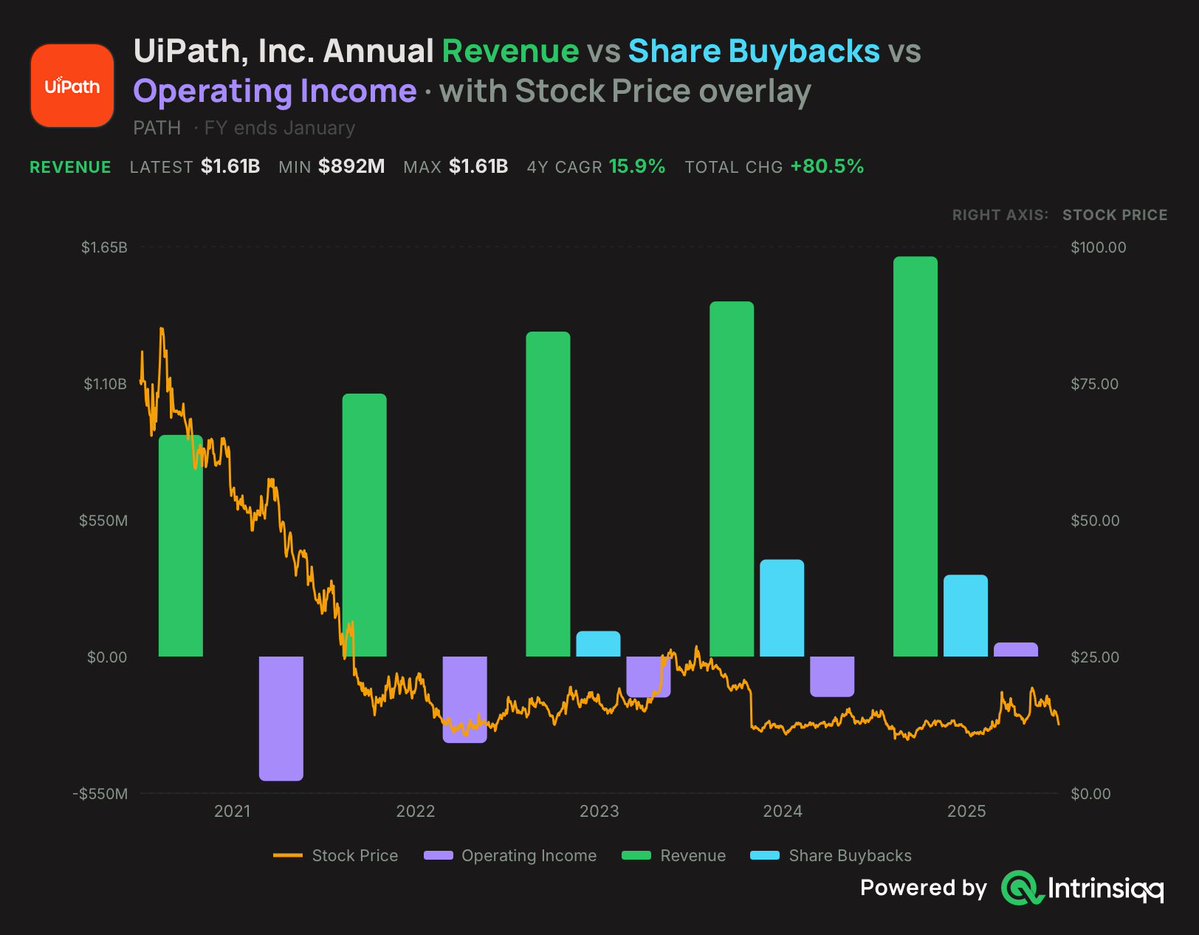Click the 'FY ends January' text

pyautogui.click(x=279, y=128)
